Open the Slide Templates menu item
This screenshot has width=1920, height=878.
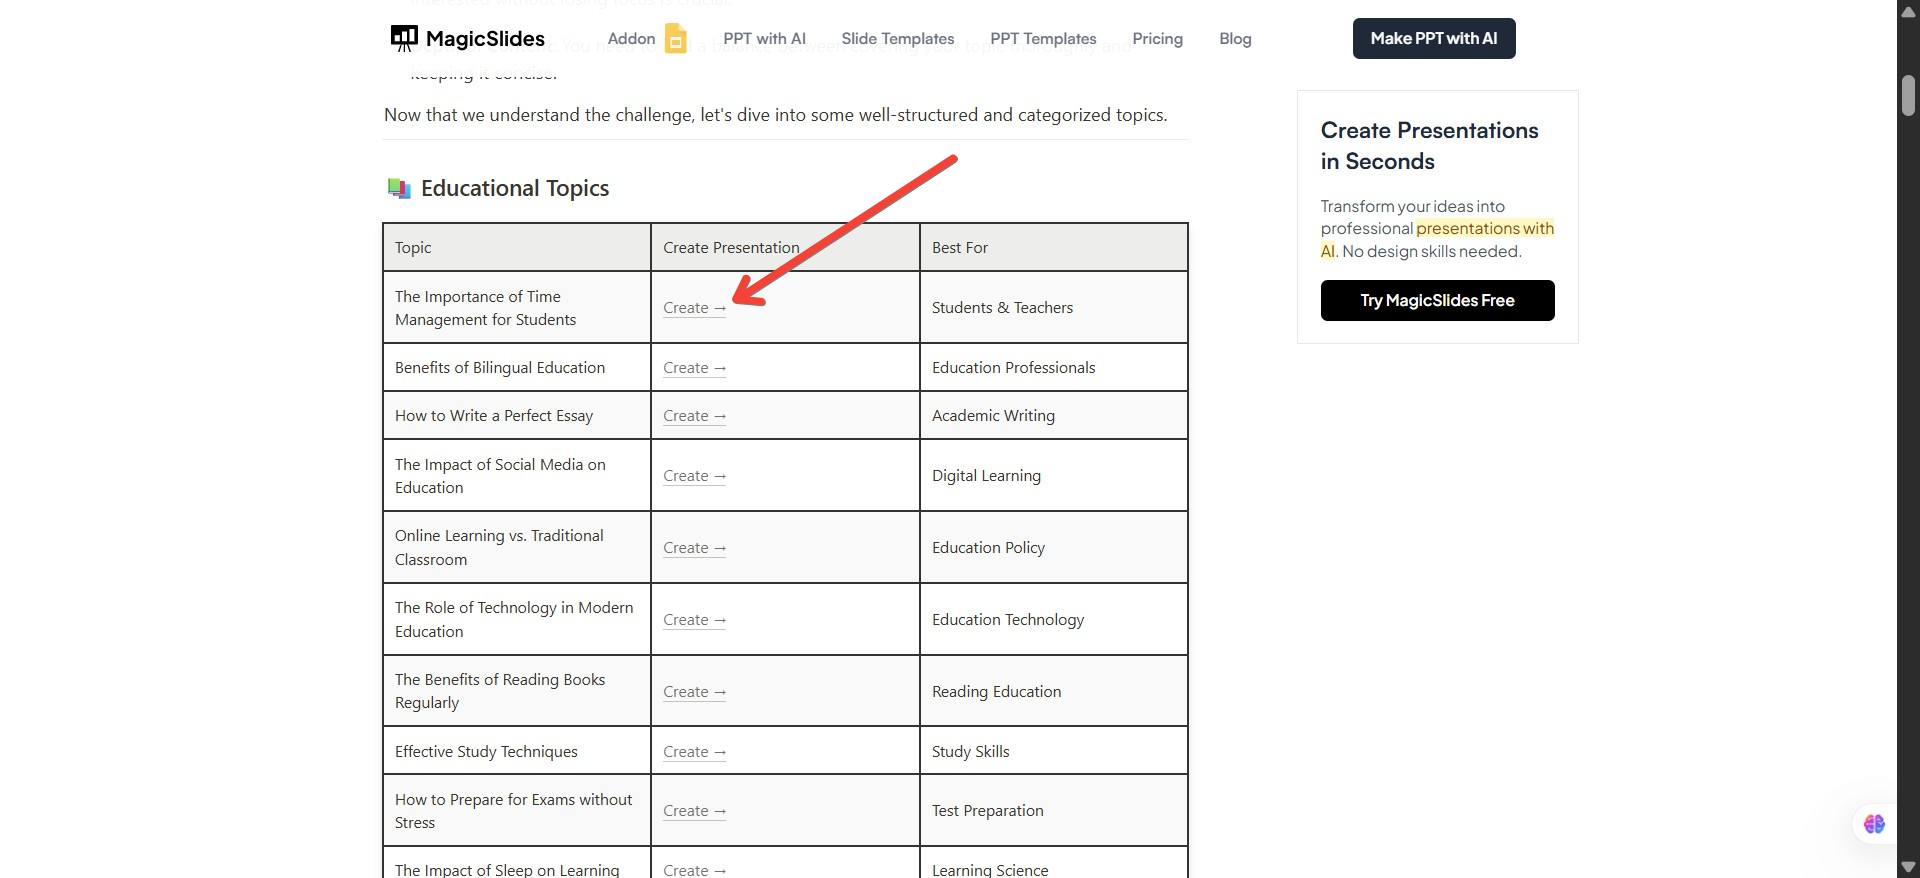point(897,39)
